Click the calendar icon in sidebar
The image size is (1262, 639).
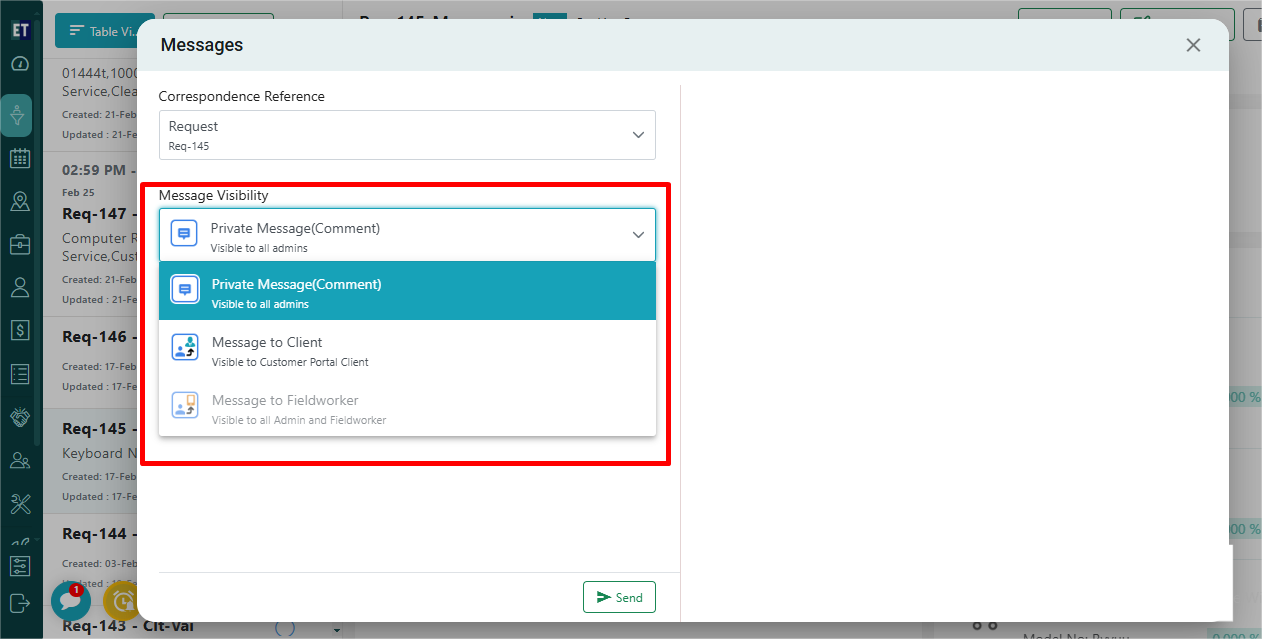coord(20,158)
